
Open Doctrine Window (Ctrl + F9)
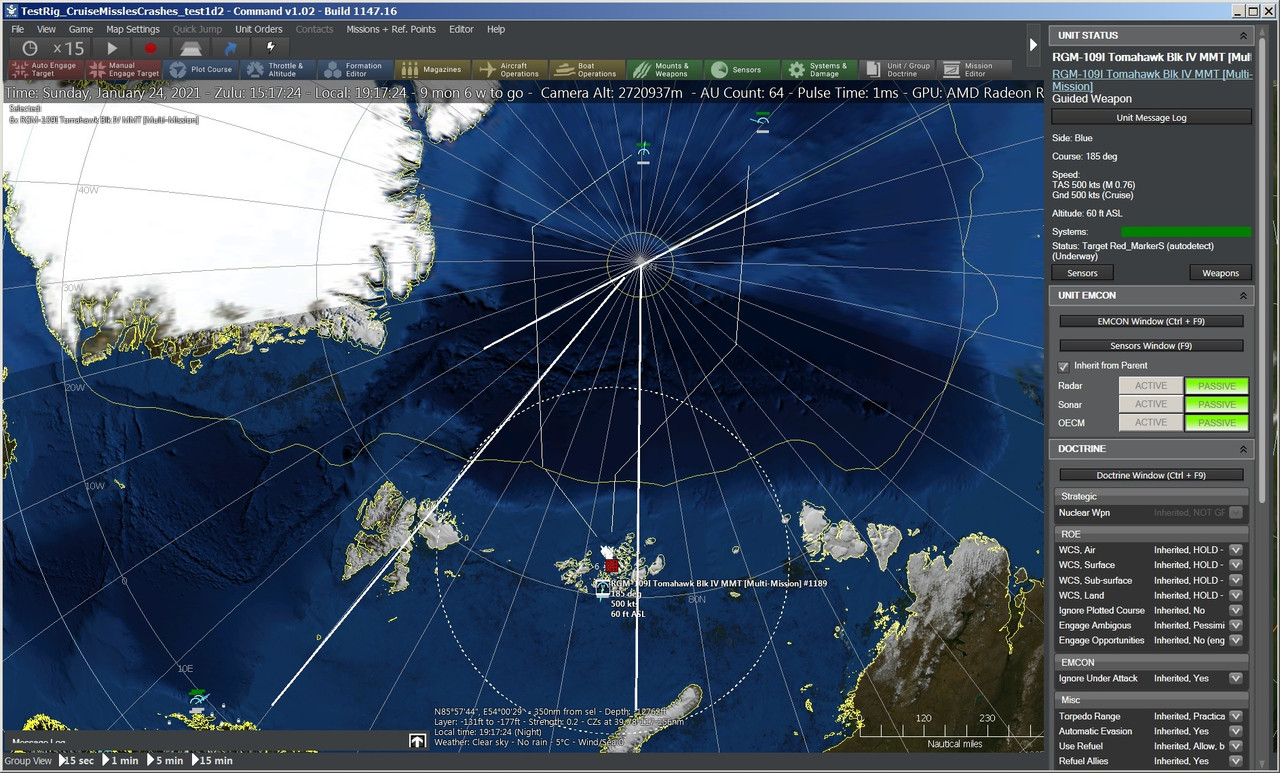[1151, 475]
